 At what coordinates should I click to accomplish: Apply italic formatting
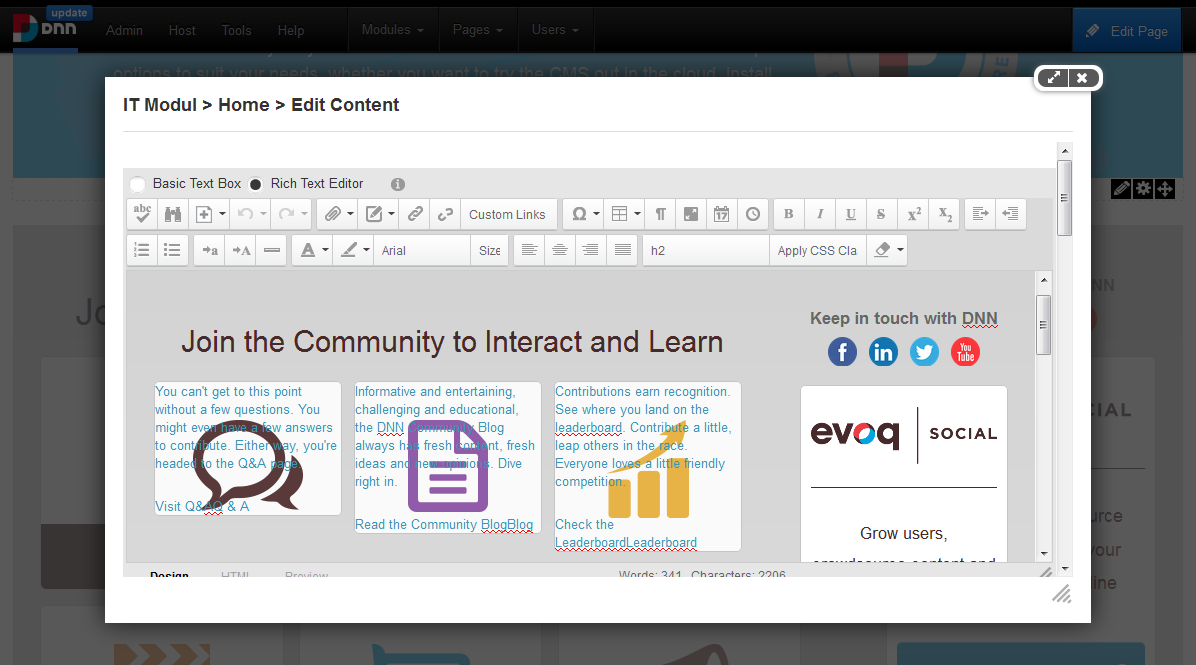820,214
